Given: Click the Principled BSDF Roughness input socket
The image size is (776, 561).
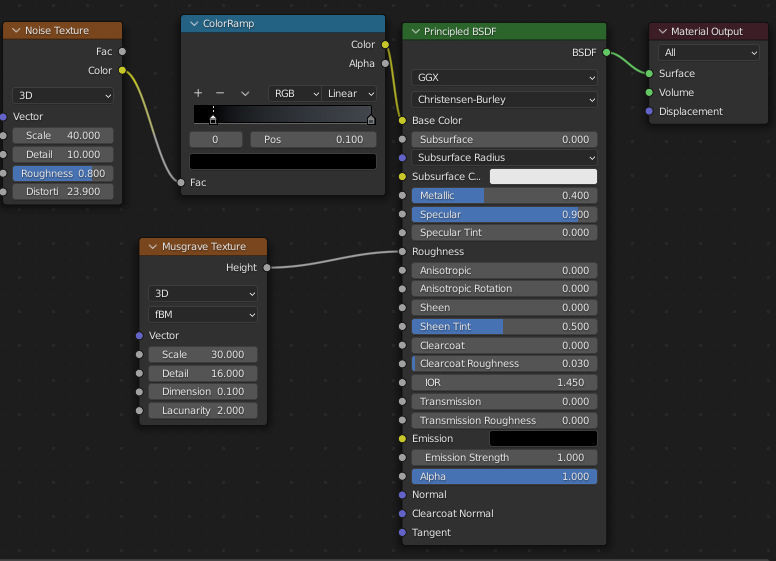Looking at the screenshot, I should pos(402,252).
